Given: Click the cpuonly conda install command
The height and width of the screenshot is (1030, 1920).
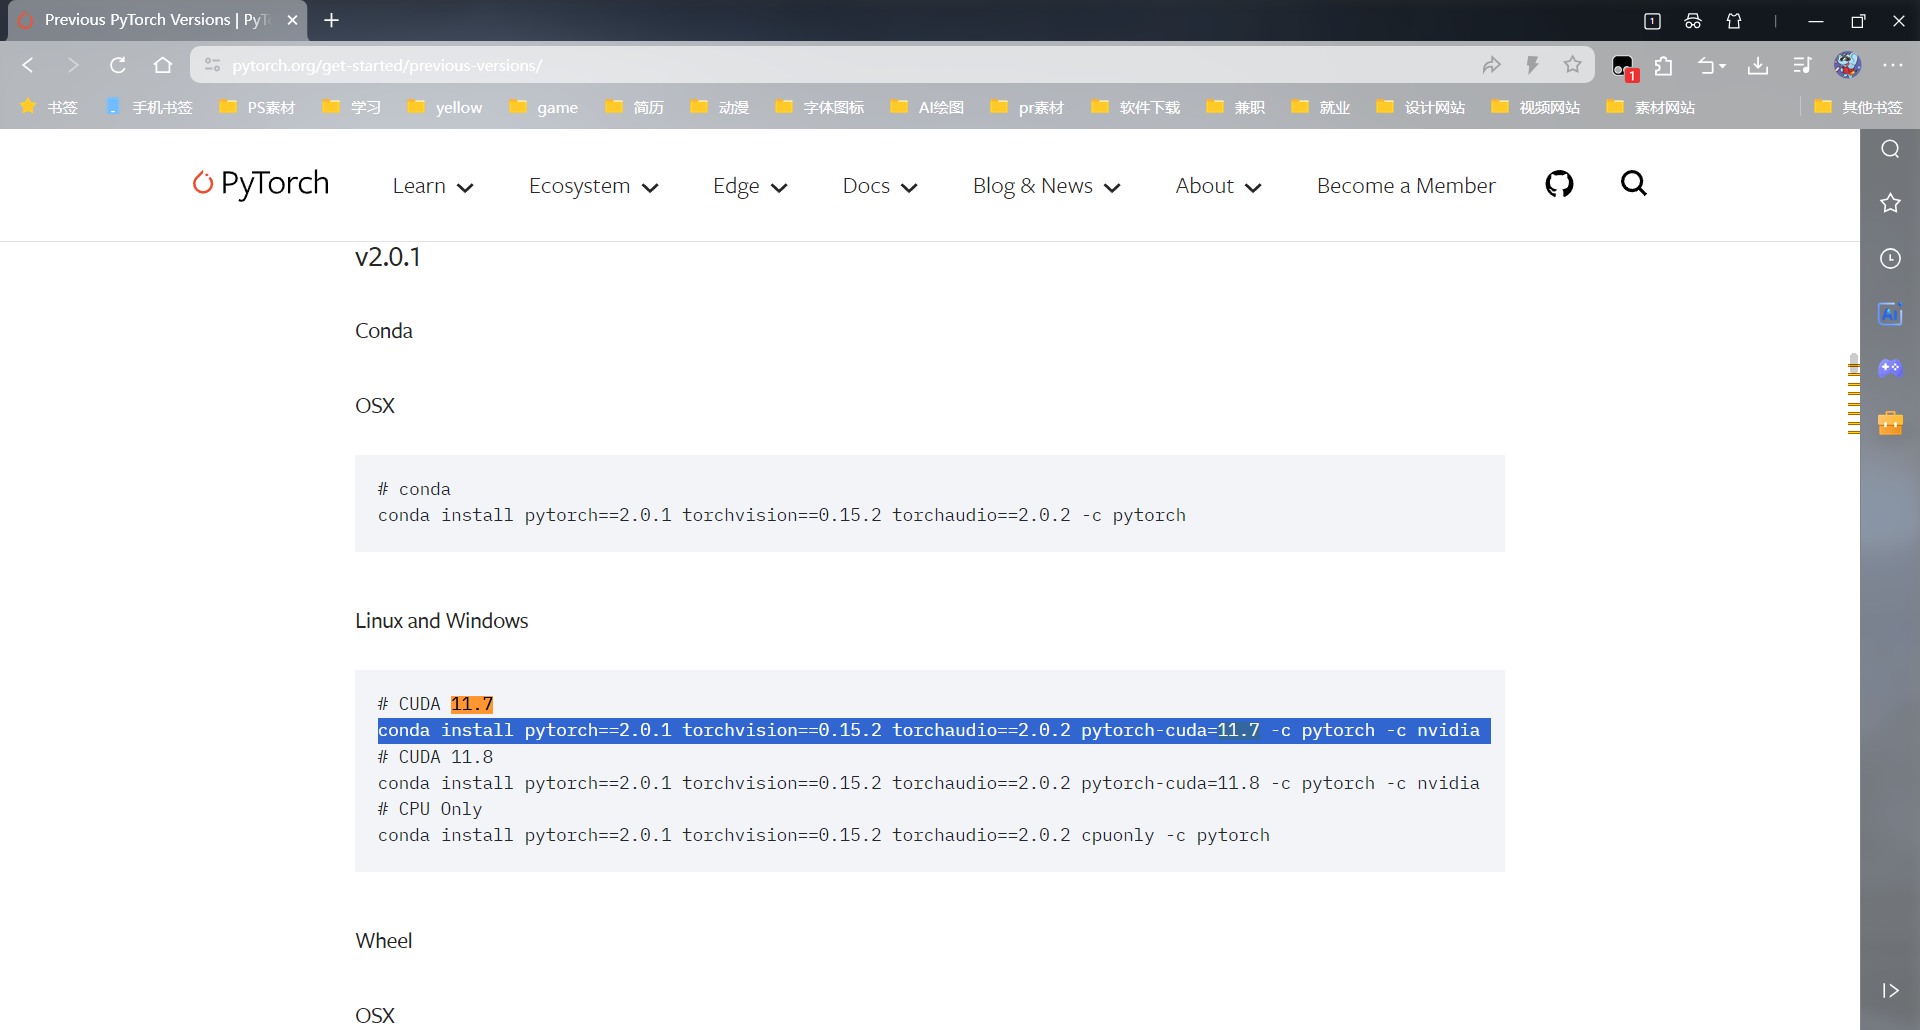Looking at the screenshot, I should [x=824, y=835].
